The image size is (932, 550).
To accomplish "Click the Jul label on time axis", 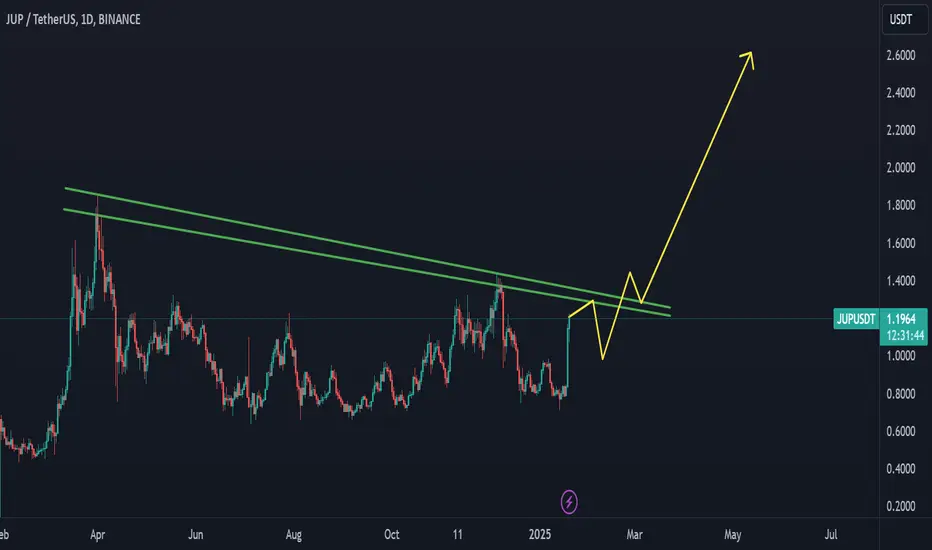I will coord(831,535).
